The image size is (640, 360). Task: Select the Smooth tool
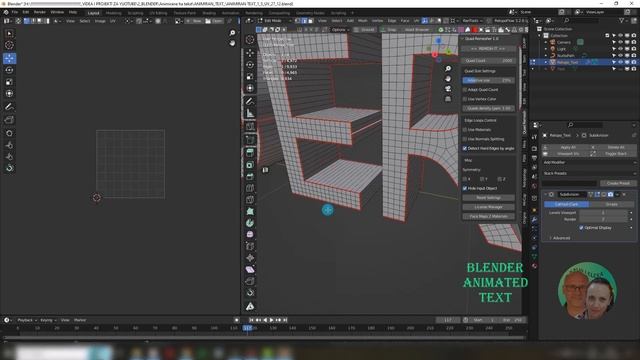click(x=250, y=235)
